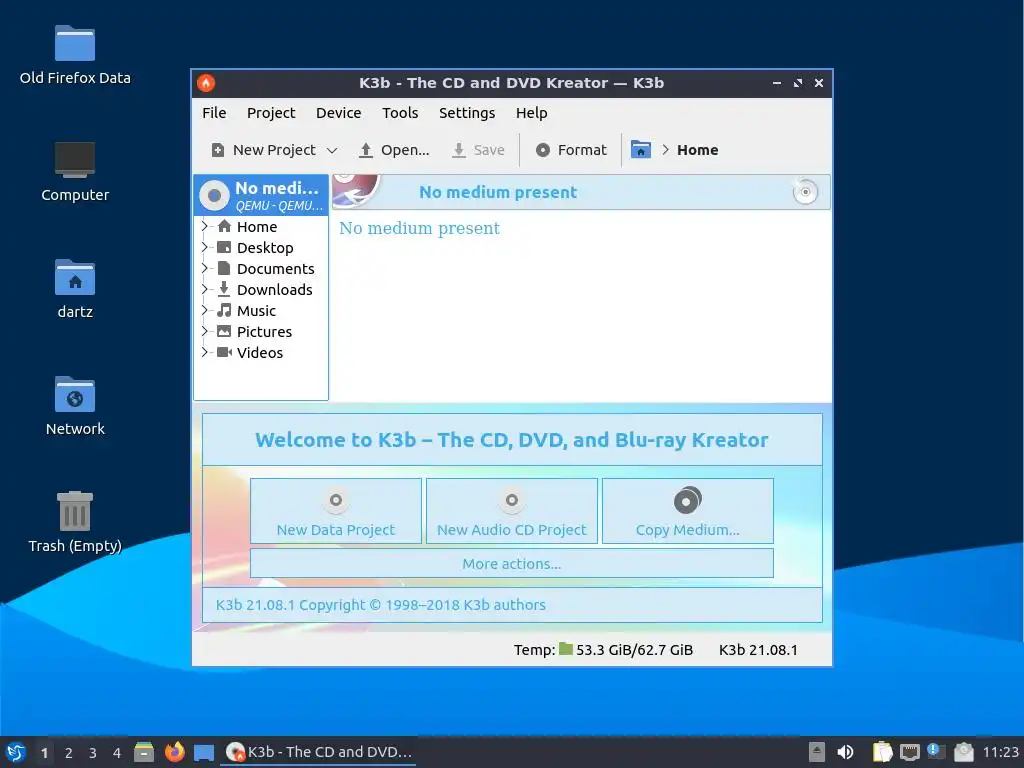Open the Old Firefox Data desktop folder

(x=75, y=55)
